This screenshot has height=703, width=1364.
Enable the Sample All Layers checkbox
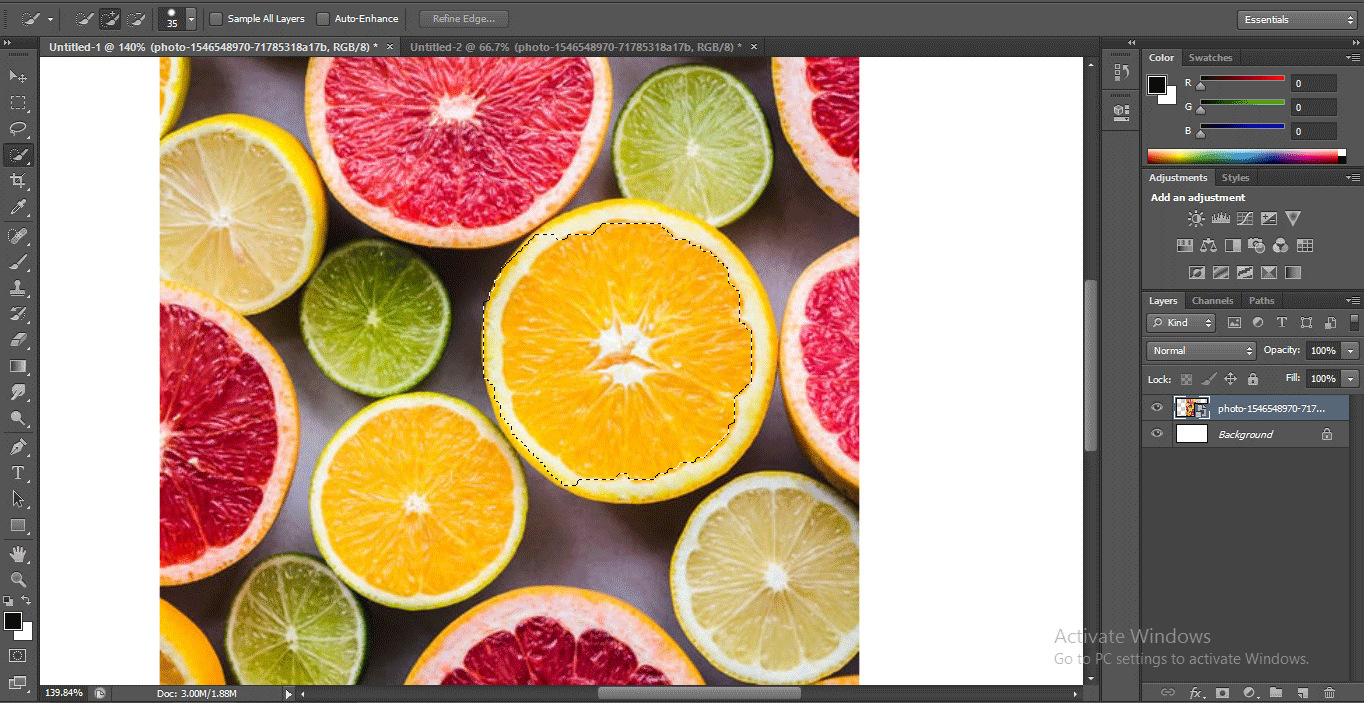click(x=216, y=19)
